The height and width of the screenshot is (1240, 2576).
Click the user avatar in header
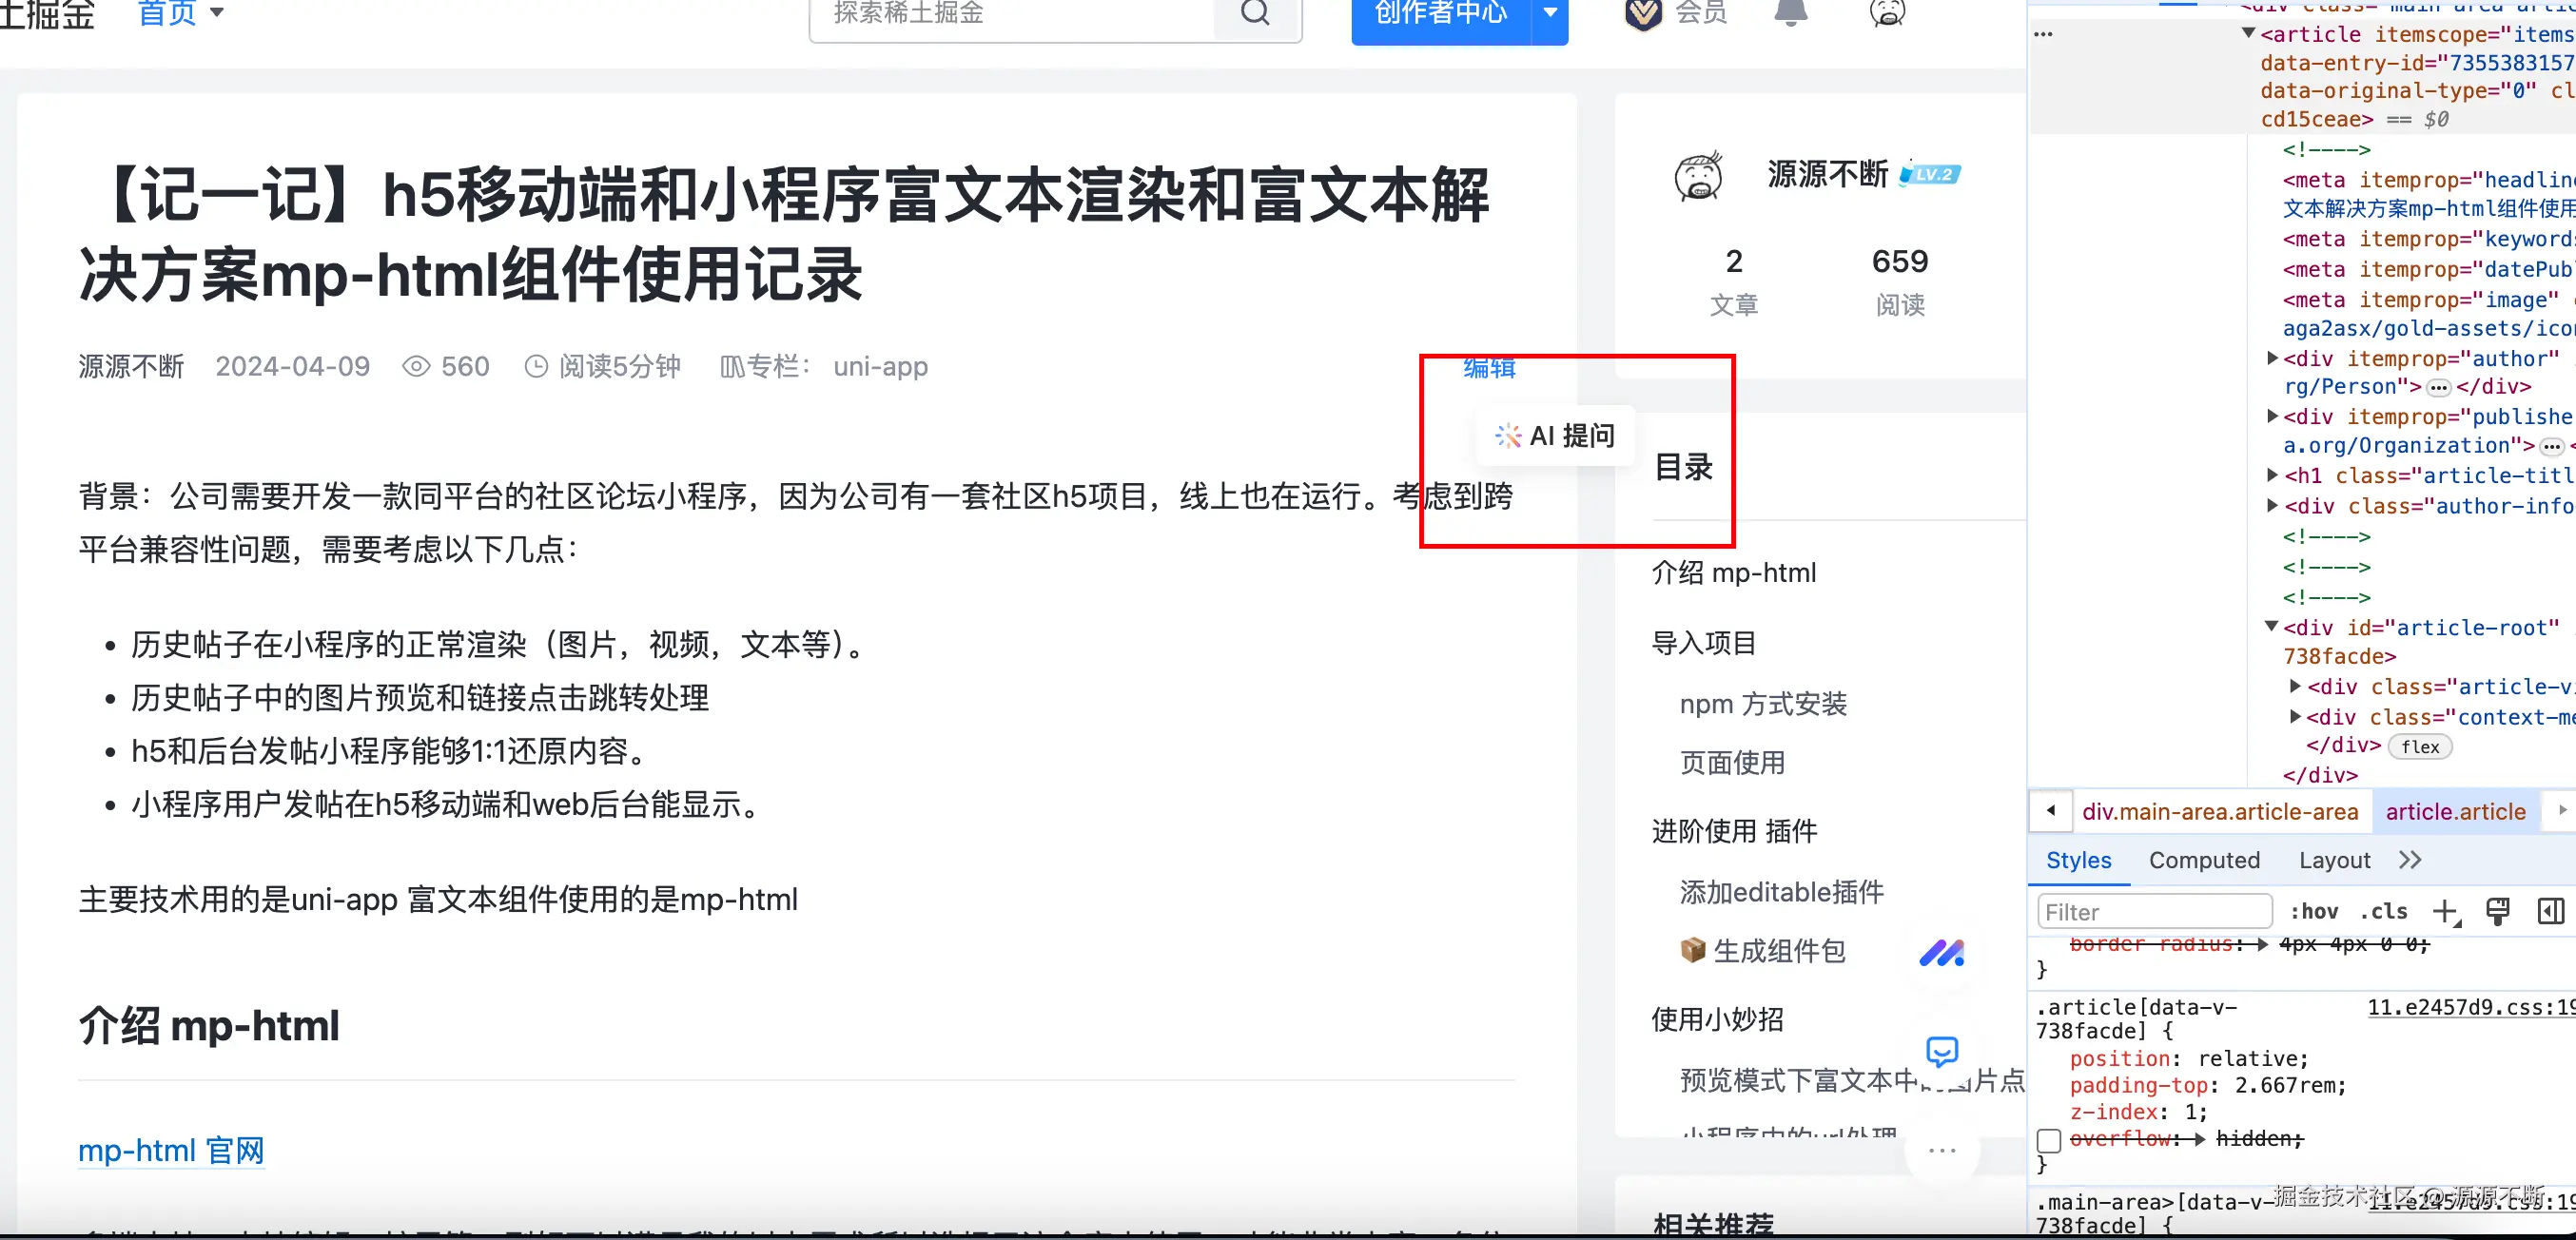point(1887,14)
